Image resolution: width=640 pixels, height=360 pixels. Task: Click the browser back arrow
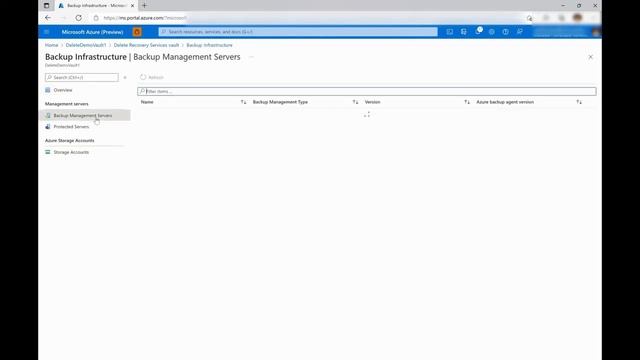pyautogui.click(x=48, y=18)
